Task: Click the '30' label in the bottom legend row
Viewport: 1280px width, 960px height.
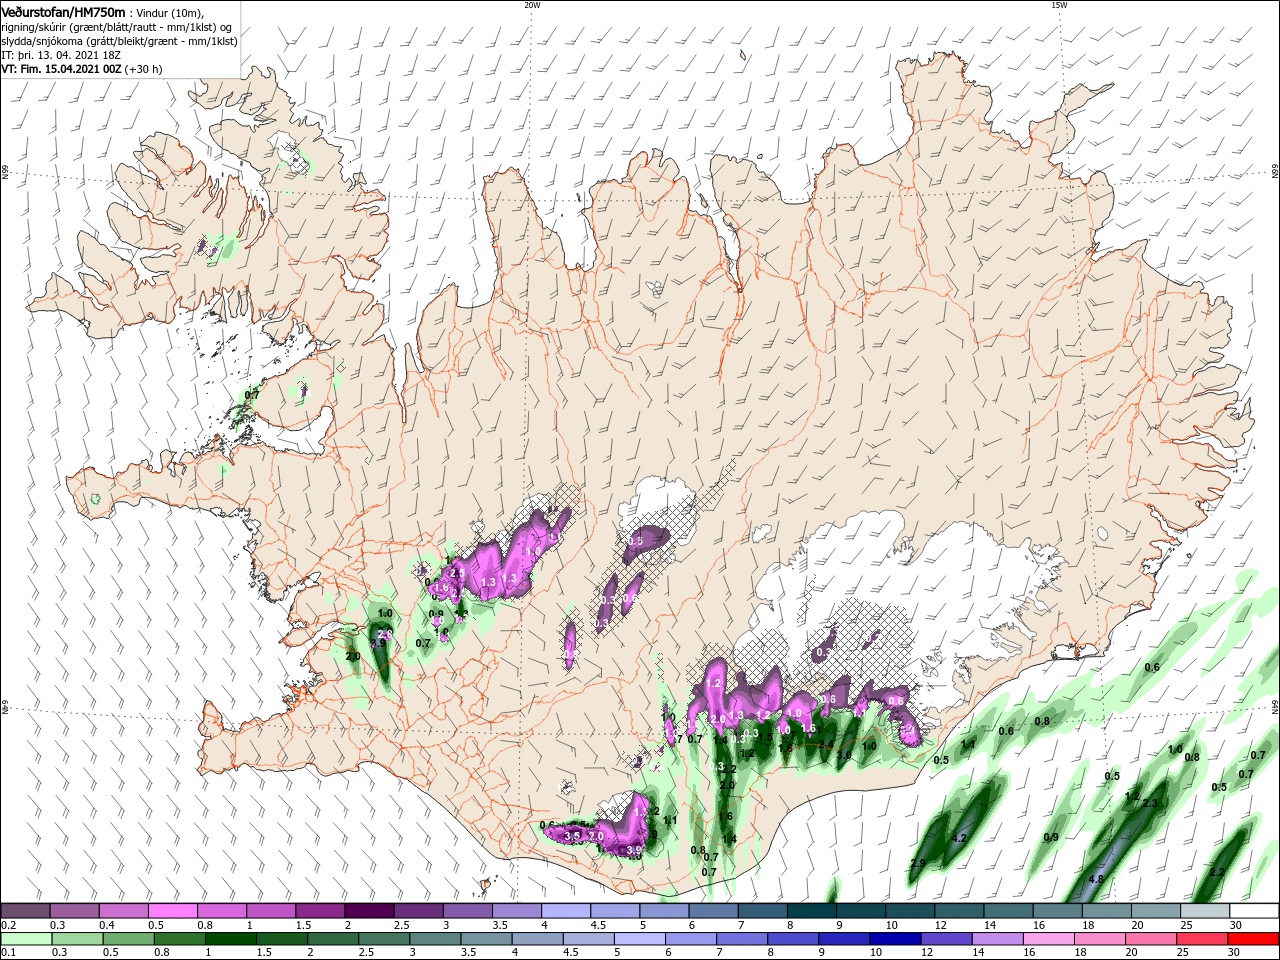Action: 1232,953
